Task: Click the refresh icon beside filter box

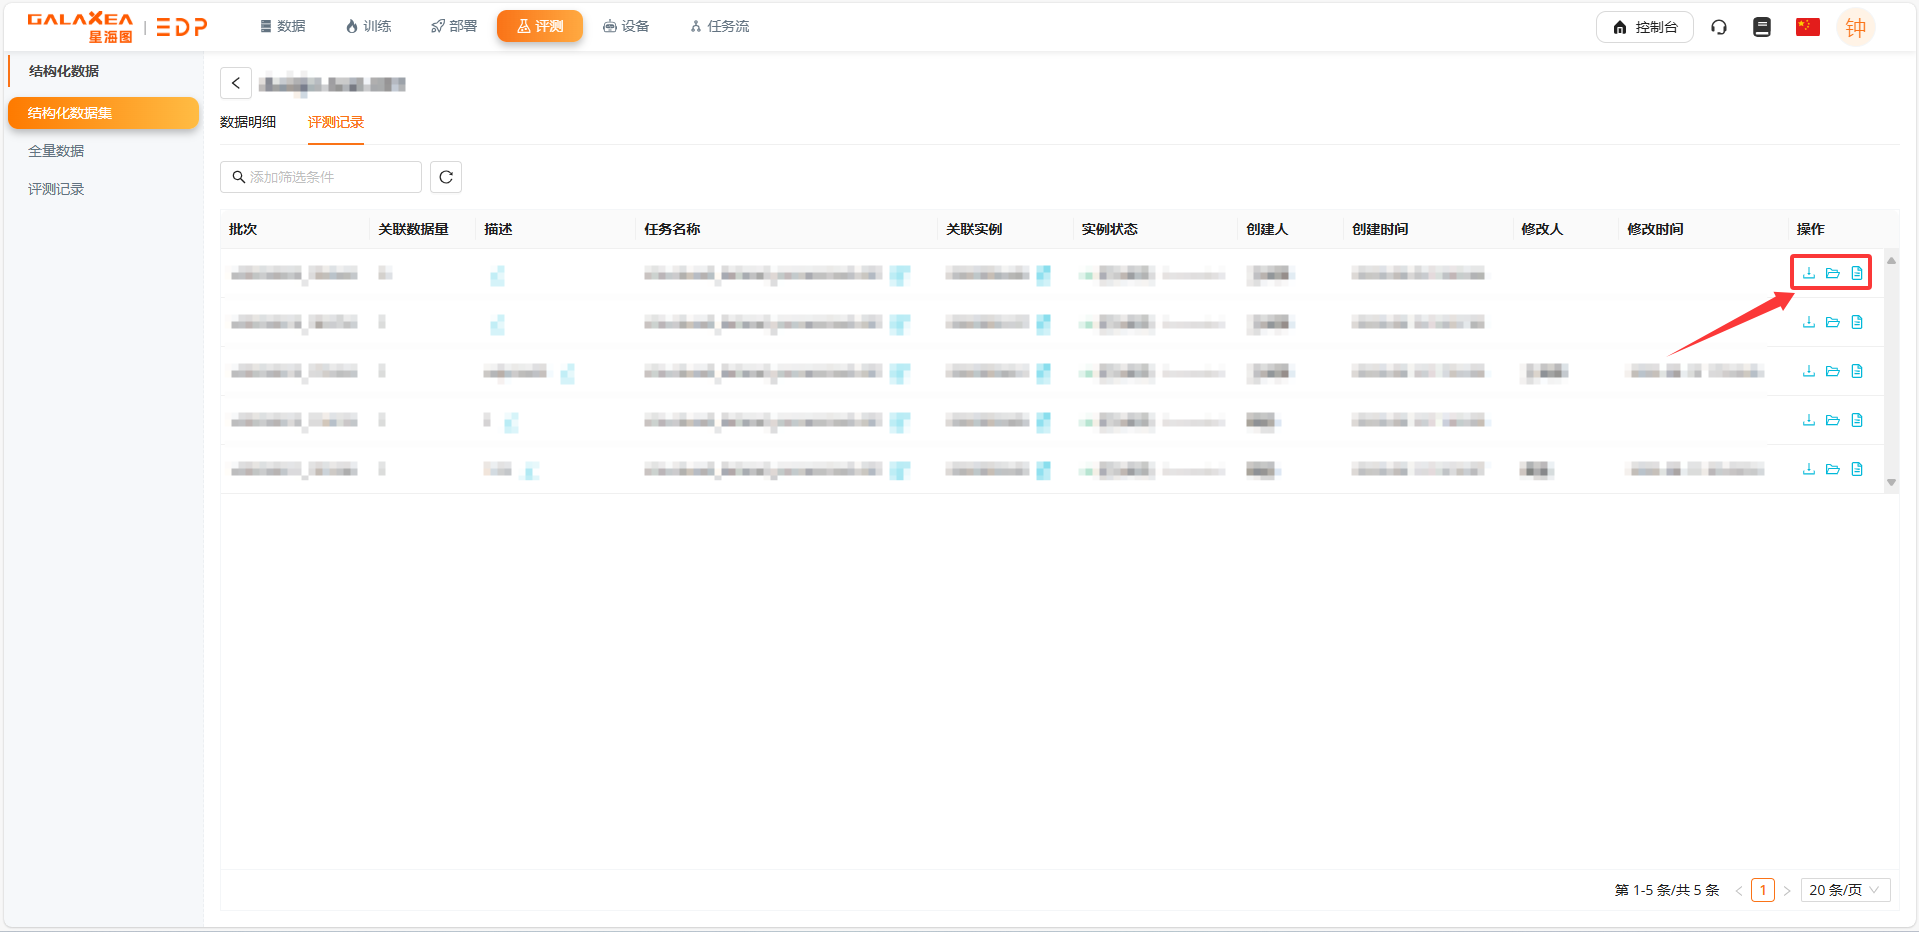Action: tap(446, 177)
